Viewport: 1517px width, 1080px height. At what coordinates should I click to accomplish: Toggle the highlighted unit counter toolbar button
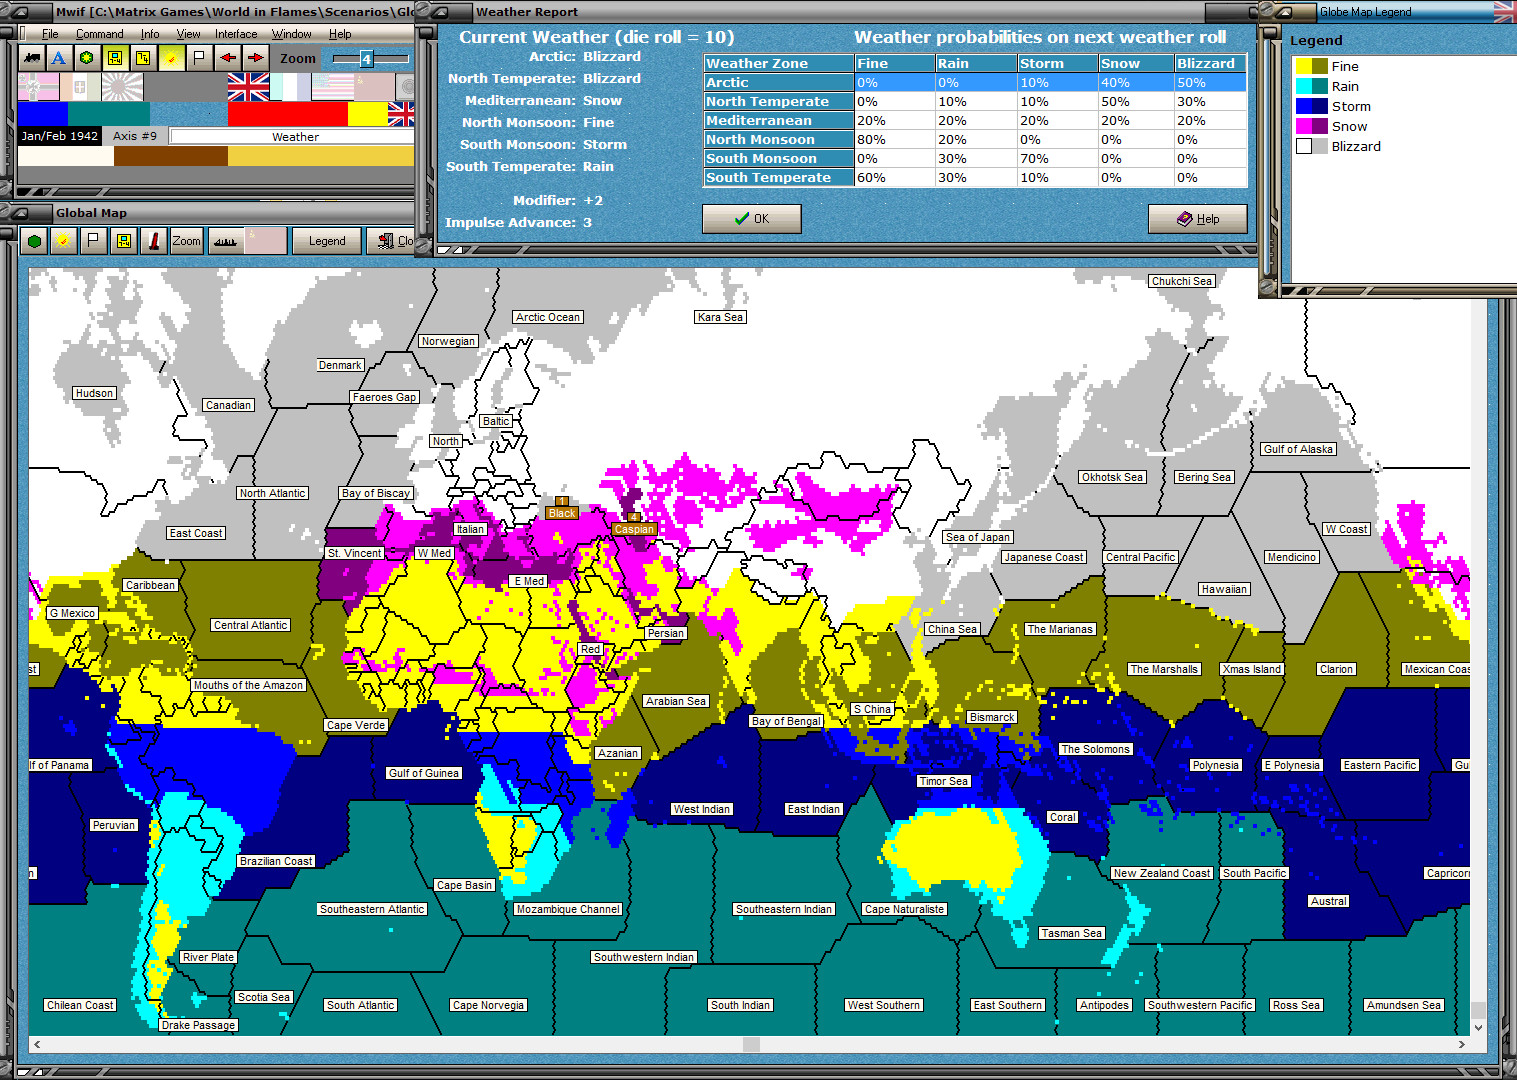115,58
